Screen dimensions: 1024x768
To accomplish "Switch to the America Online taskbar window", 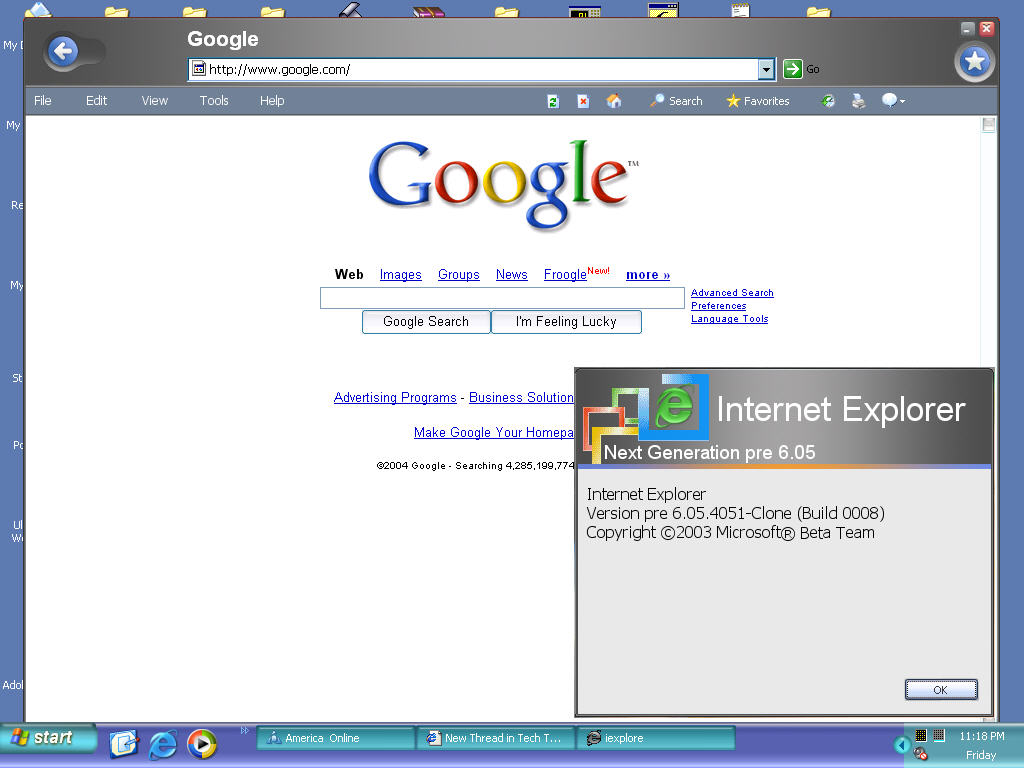I will [335, 738].
